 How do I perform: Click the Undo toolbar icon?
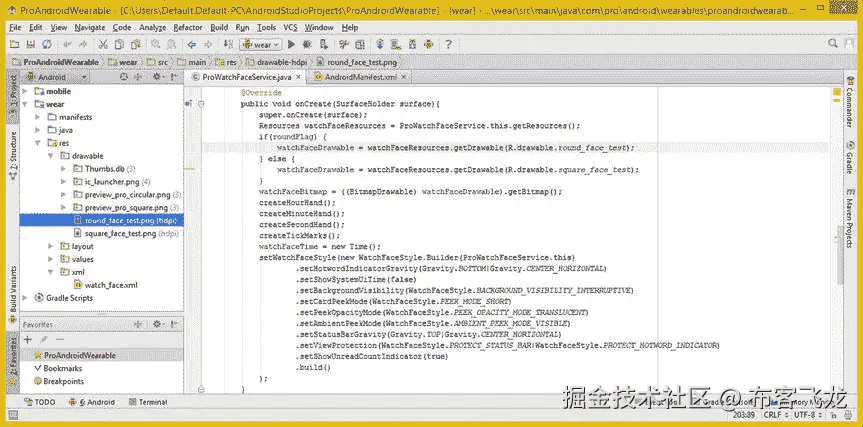coord(68,45)
